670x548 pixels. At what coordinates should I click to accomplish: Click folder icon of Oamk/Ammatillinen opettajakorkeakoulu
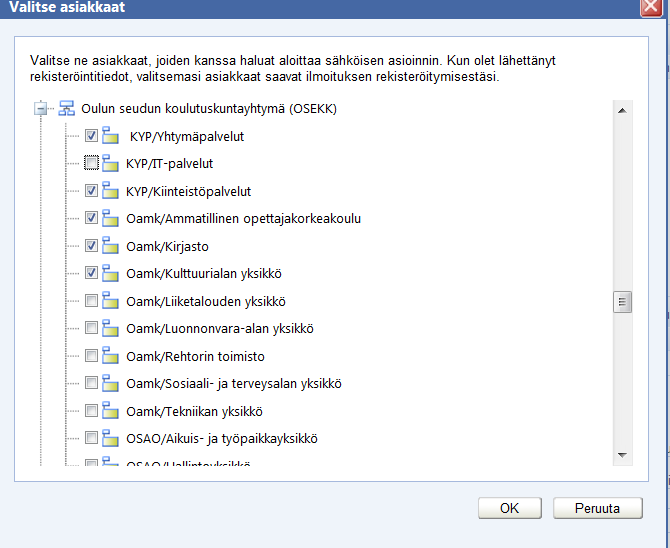pyautogui.click(x=110, y=218)
